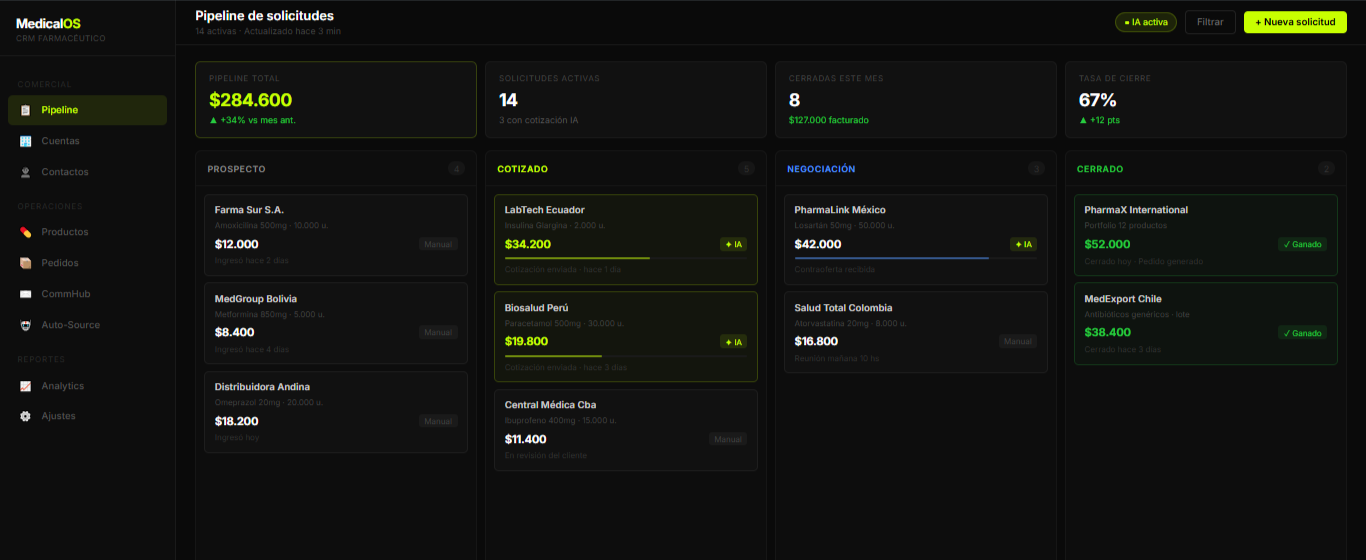Image resolution: width=1366 pixels, height=560 pixels.
Task: Click the Cerrado column count badge
Action: tap(1326, 169)
